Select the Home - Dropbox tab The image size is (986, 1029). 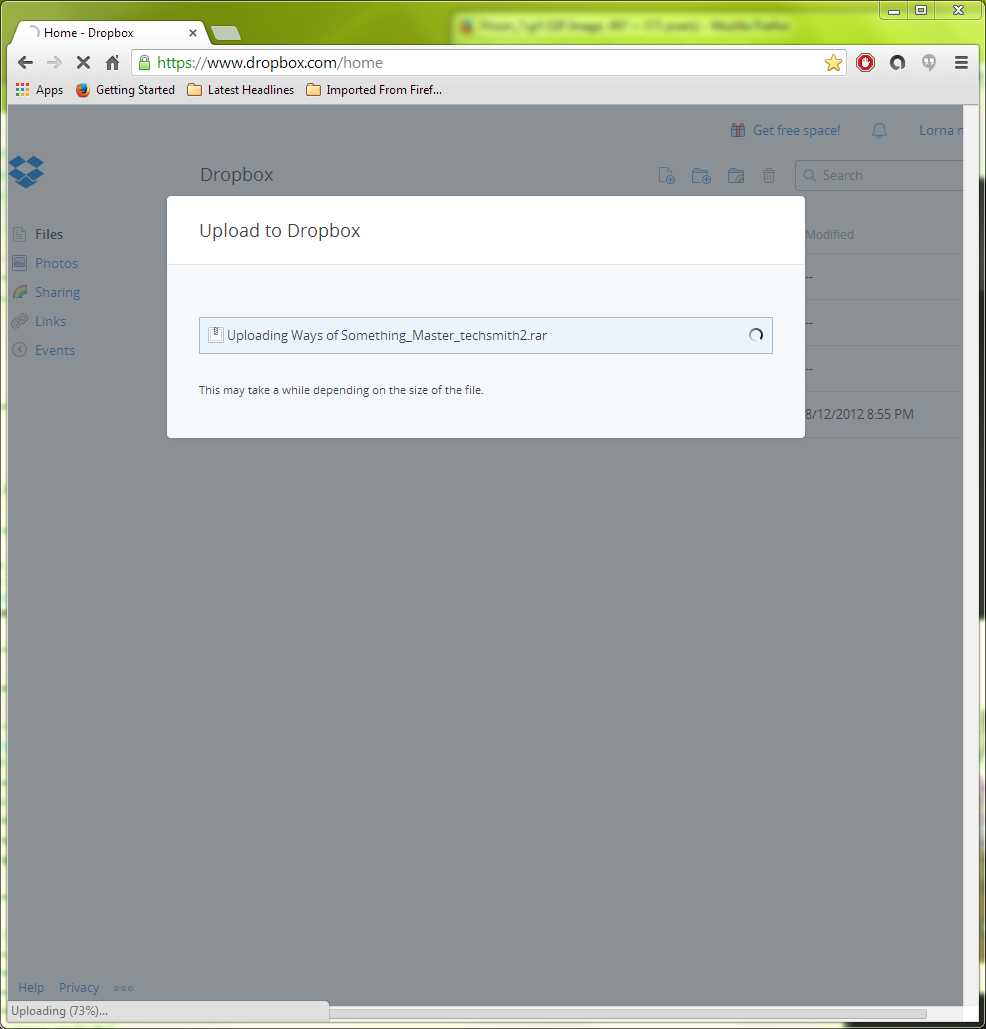[108, 33]
